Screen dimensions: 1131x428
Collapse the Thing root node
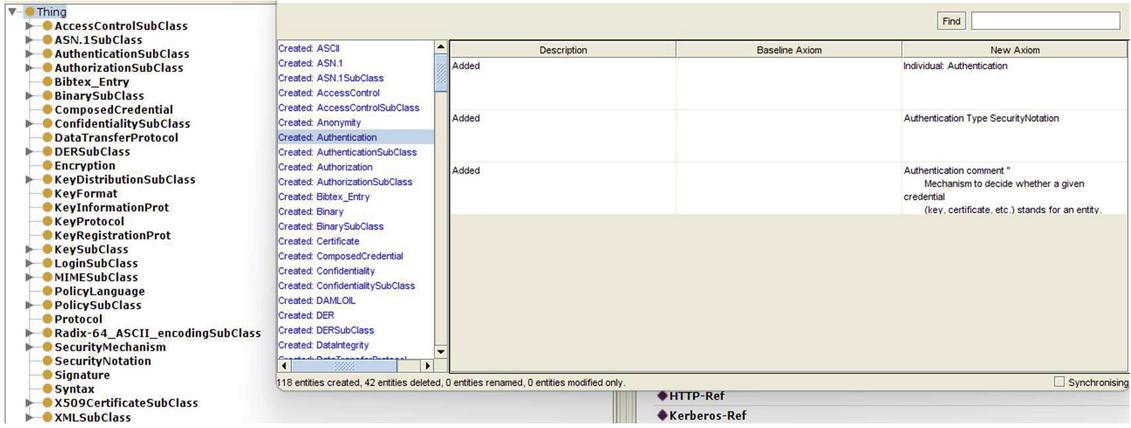(x=12, y=12)
